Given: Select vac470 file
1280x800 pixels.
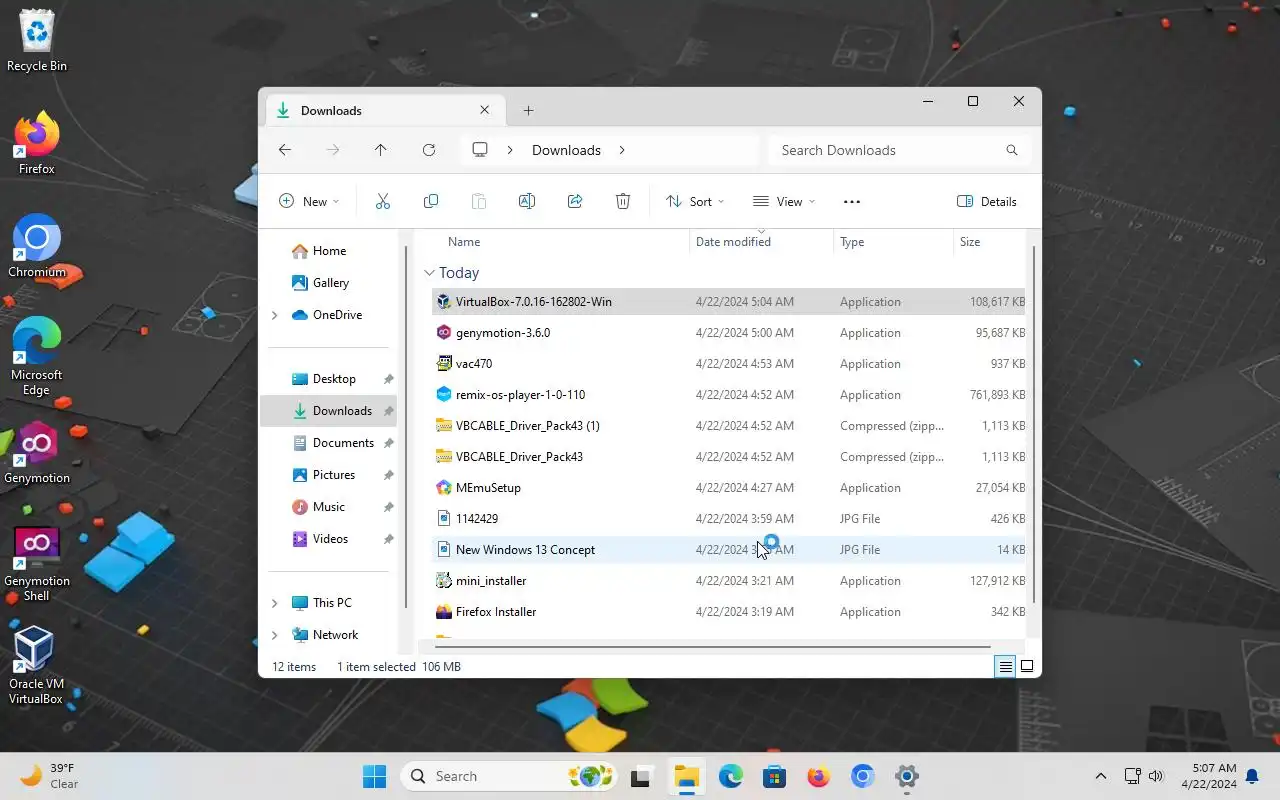Looking at the screenshot, I should tap(728, 364).
